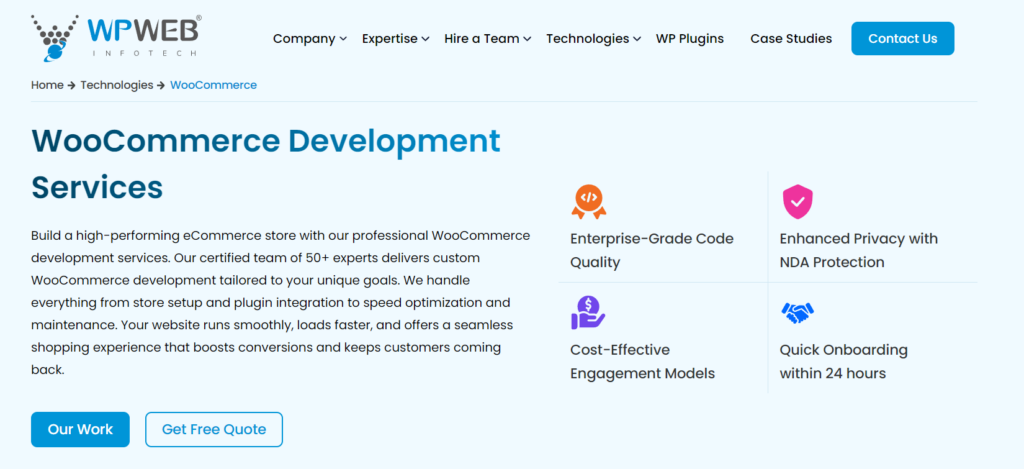Click Quick Onboarding within 24 hours text
The image size is (1024, 469).
click(x=844, y=362)
